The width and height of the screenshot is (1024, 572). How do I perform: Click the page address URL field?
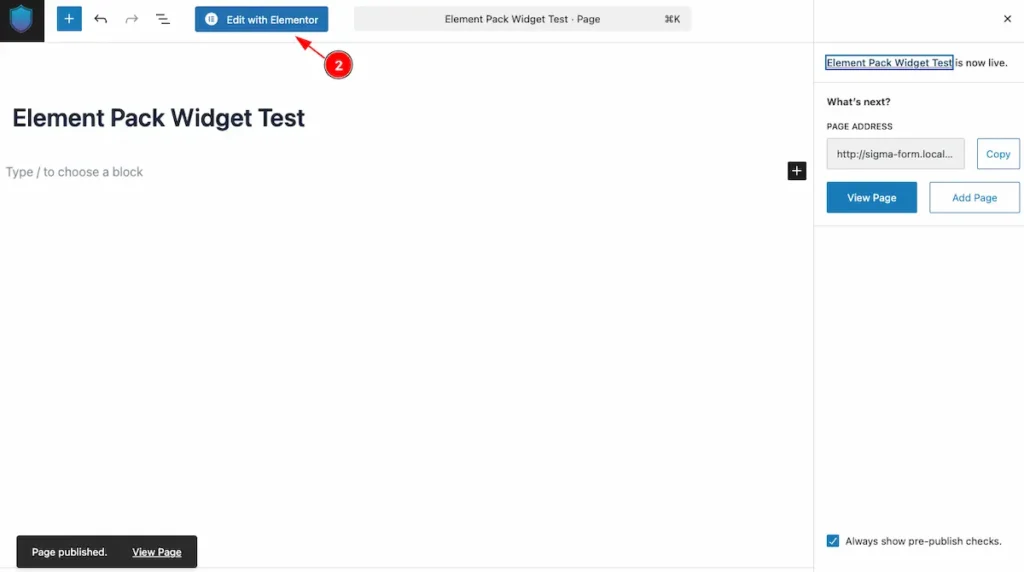tap(895, 153)
